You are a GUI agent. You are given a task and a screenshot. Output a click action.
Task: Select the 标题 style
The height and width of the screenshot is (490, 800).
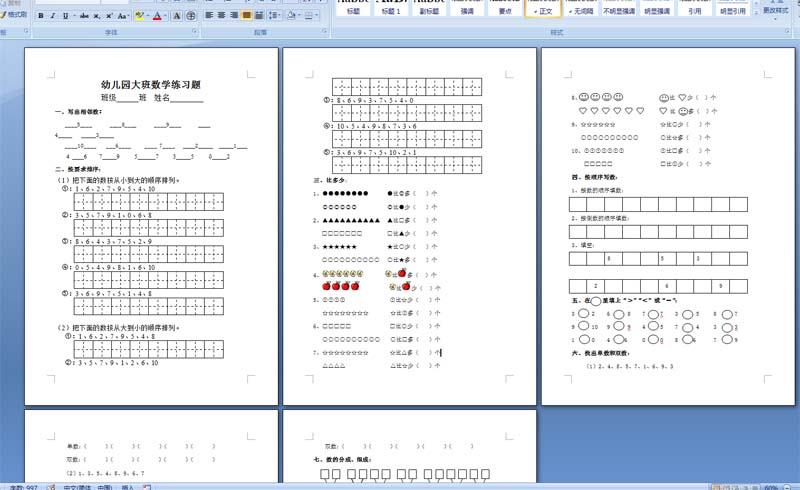[353, 8]
